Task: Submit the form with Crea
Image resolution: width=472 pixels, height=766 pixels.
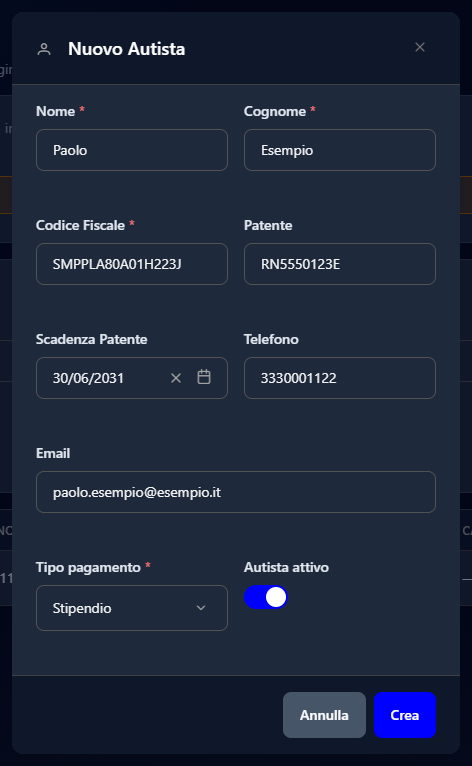Action: (405, 715)
